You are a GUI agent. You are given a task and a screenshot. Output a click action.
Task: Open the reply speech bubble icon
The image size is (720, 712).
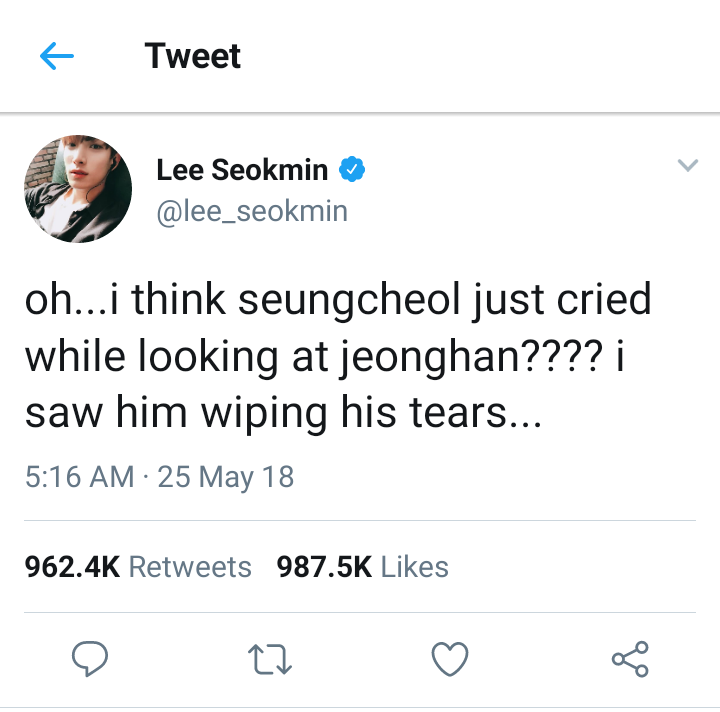(90, 659)
